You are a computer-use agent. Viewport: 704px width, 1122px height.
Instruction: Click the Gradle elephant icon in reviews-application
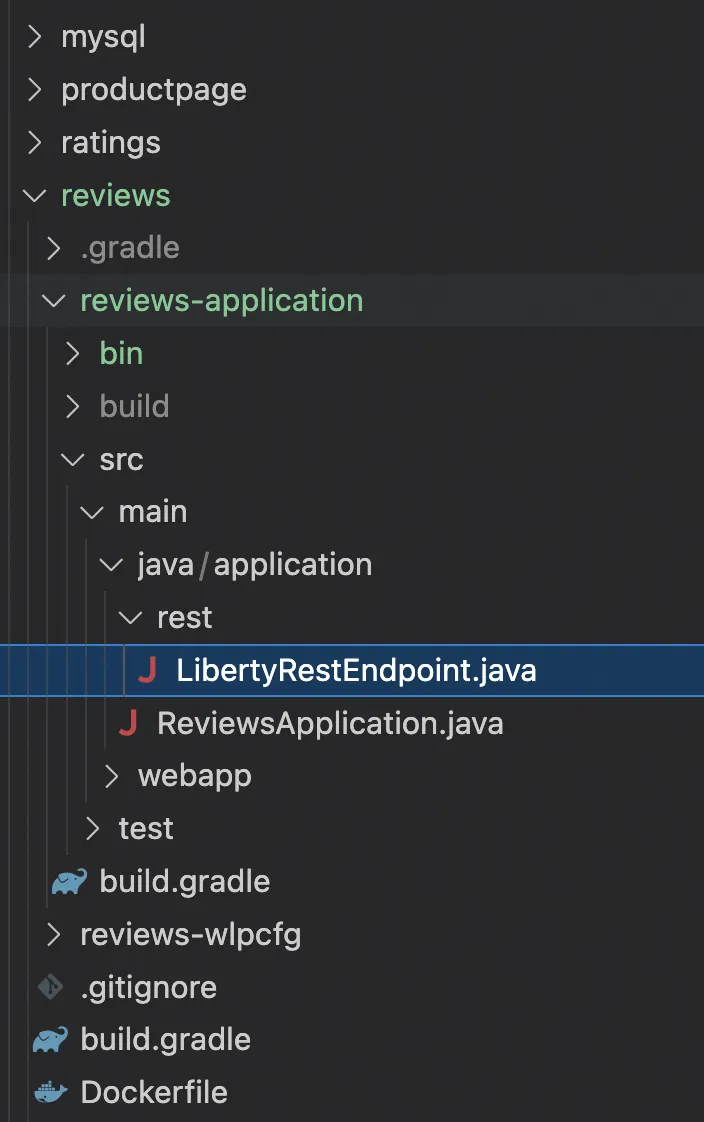click(x=68, y=881)
